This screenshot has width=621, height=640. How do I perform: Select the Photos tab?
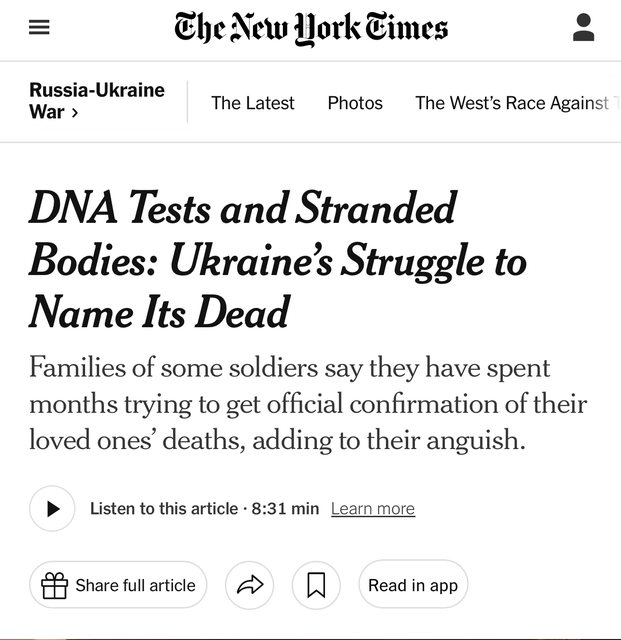pyautogui.click(x=355, y=103)
